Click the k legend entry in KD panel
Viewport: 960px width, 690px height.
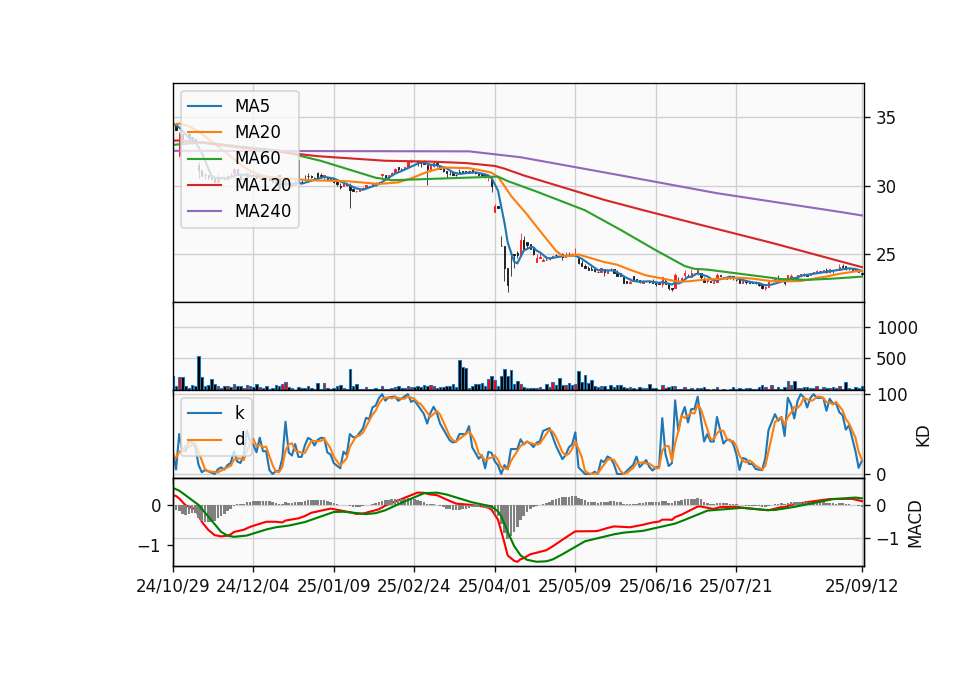click(239, 413)
